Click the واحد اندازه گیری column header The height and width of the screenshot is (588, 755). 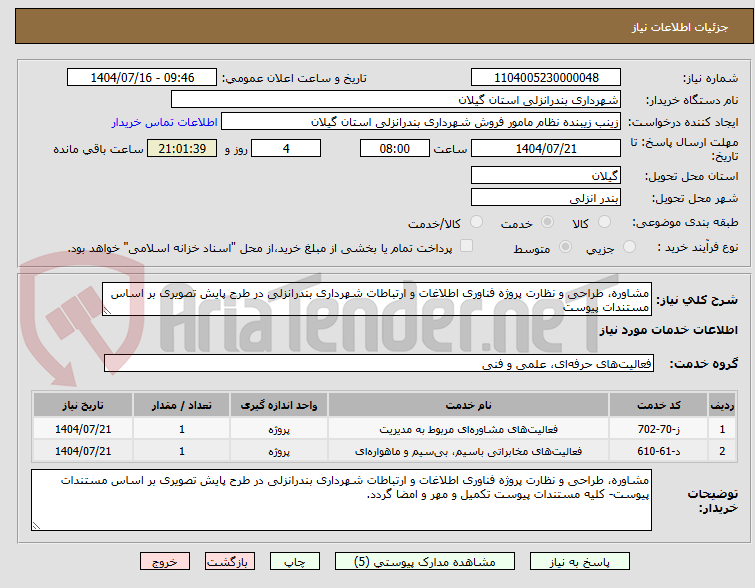279,405
